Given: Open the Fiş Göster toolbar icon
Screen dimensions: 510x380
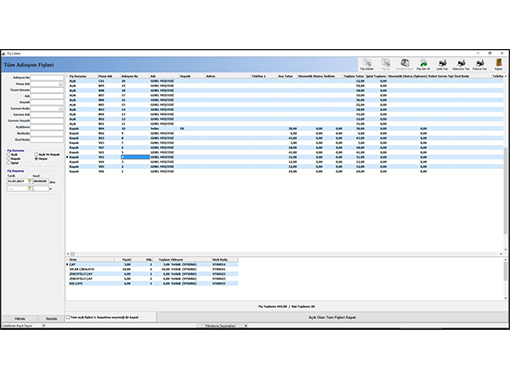Looking at the screenshot, I should (x=367, y=64).
